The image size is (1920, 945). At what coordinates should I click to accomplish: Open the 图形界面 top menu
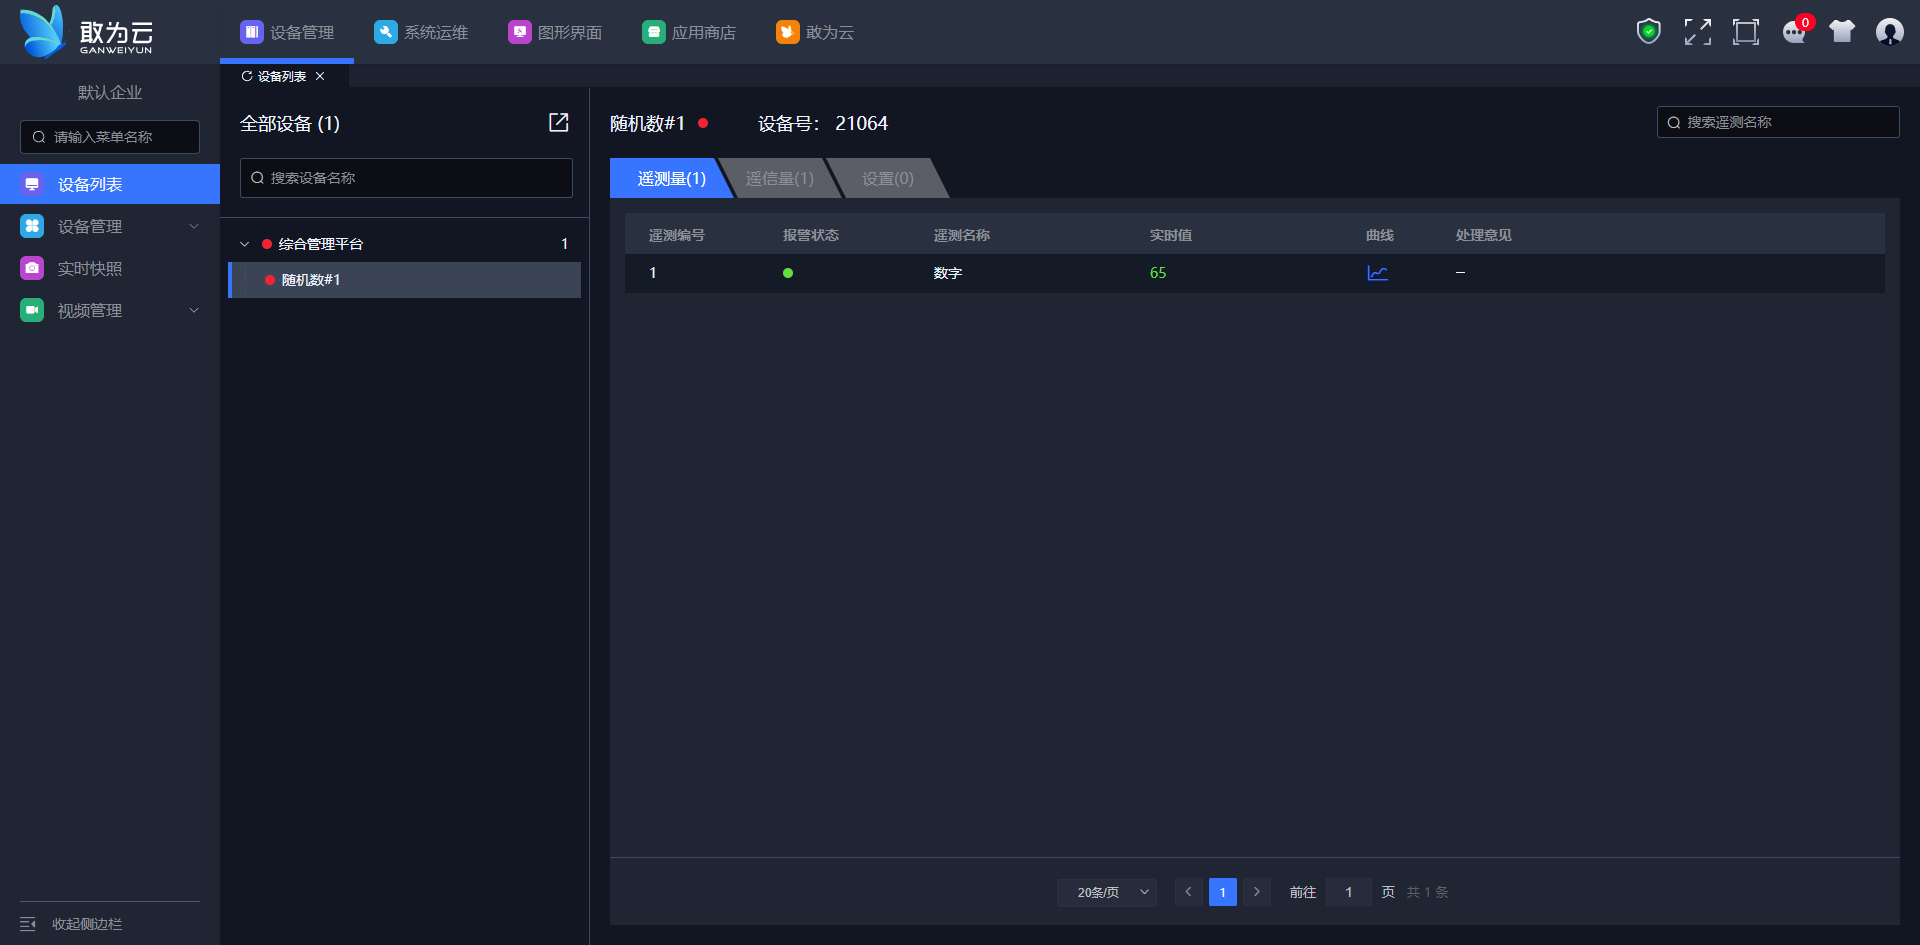[x=555, y=32]
